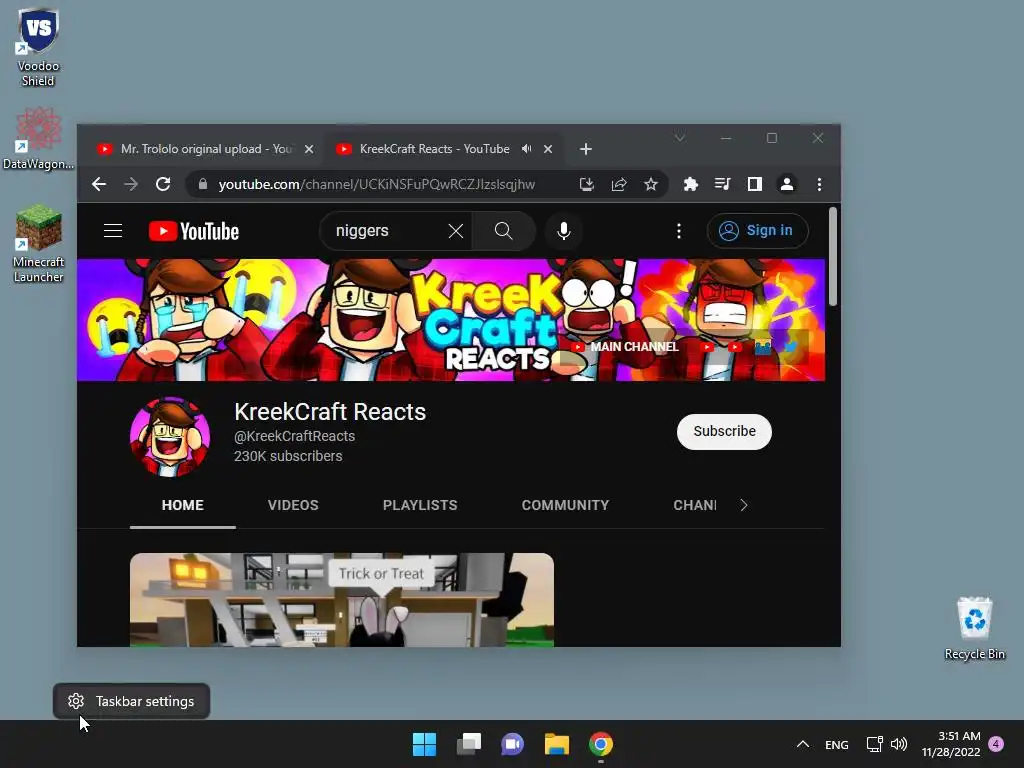Screen dimensions: 1024x768
Task: Select Voodoo Shield desktop shortcut
Action: coord(38,47)
